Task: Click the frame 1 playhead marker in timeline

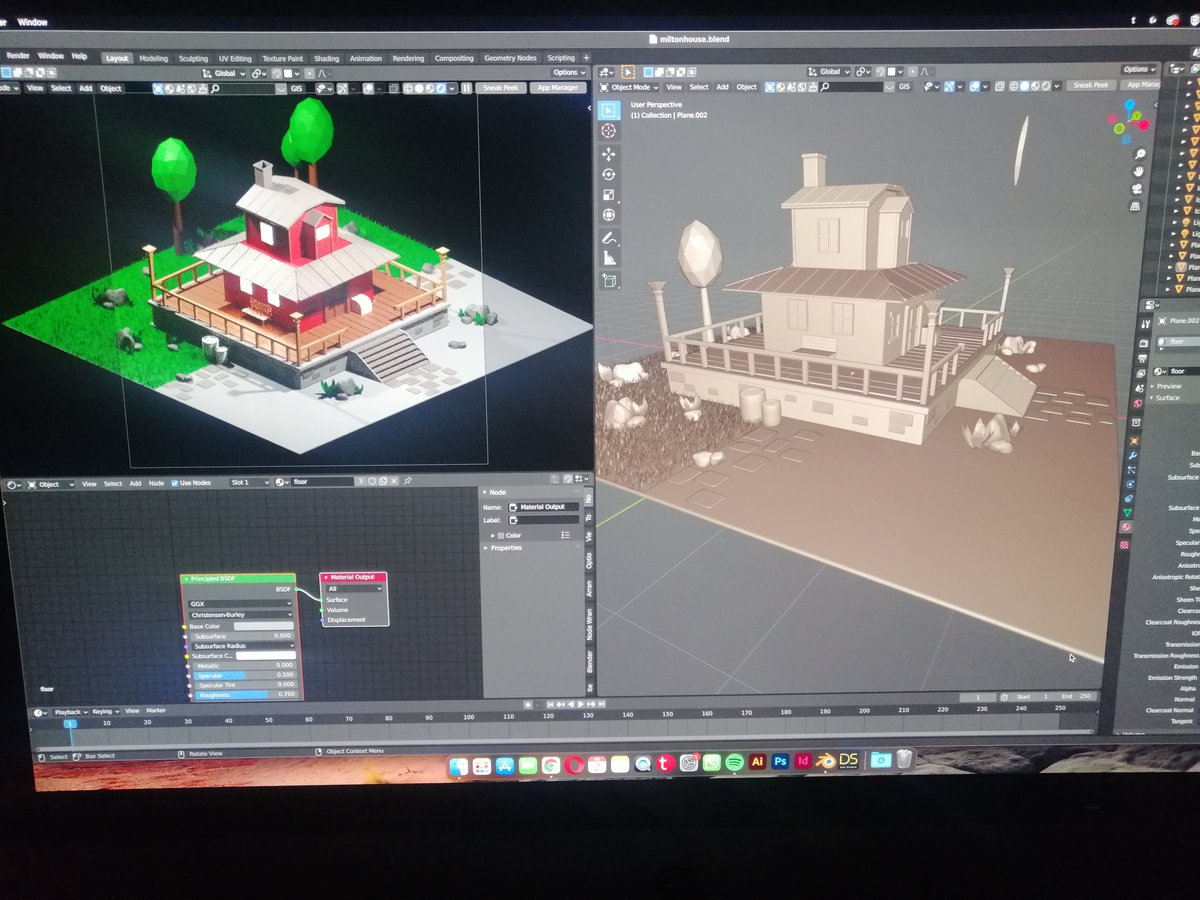Action: point(70,724)
